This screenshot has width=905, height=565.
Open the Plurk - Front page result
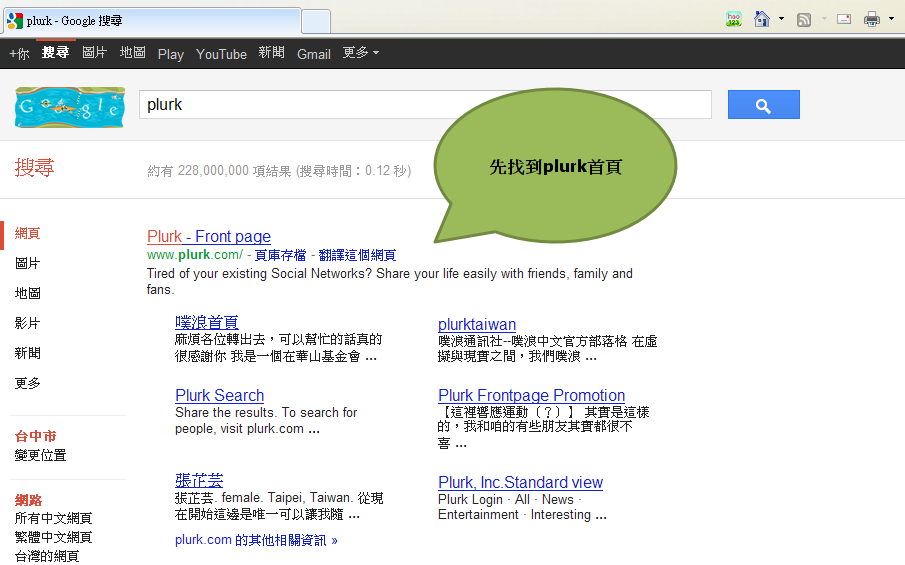[209, 237]
